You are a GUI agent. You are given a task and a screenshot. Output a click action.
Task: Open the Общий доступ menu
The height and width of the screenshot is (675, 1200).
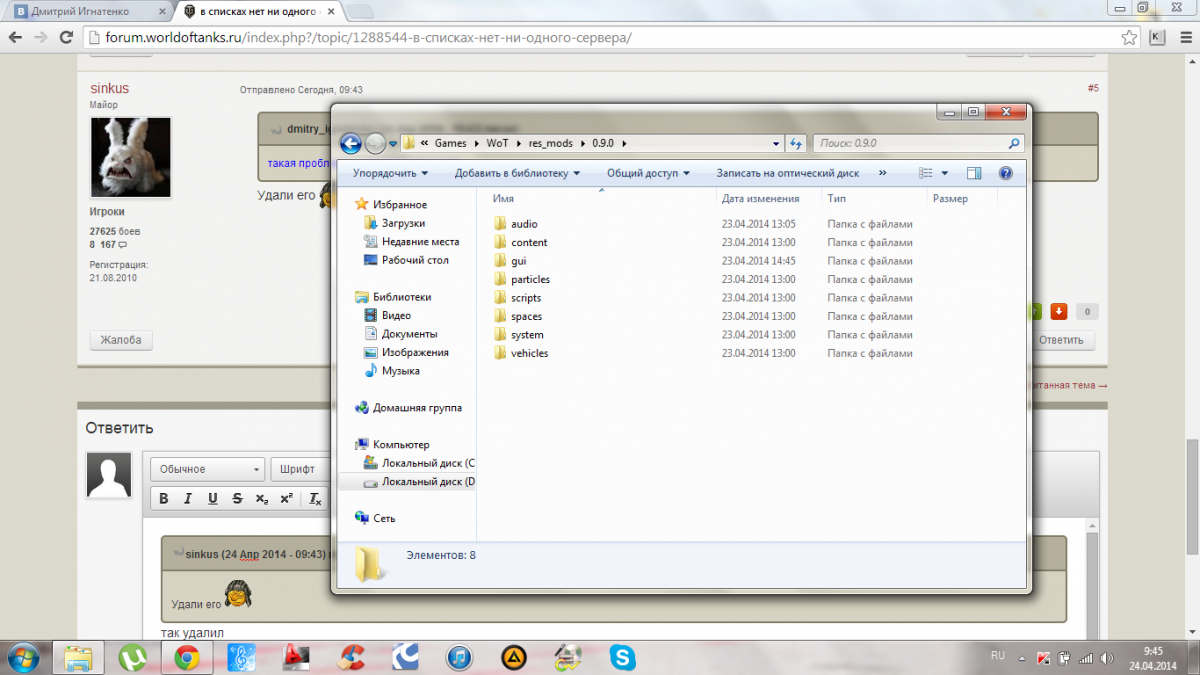[648, 173]
